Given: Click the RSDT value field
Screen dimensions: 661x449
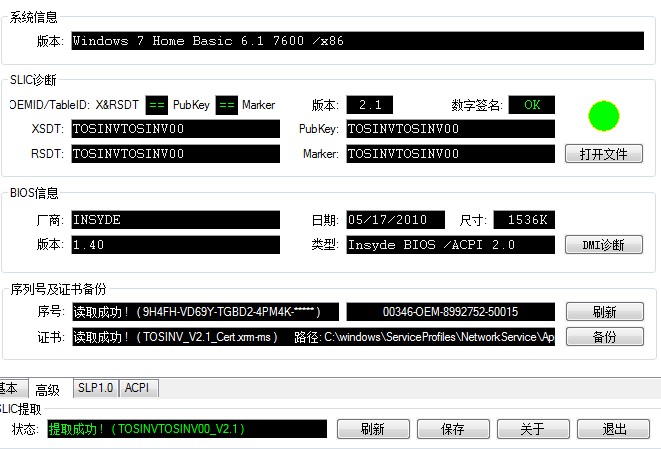Looking at the screenshot, I should click(x=175, y=154).
